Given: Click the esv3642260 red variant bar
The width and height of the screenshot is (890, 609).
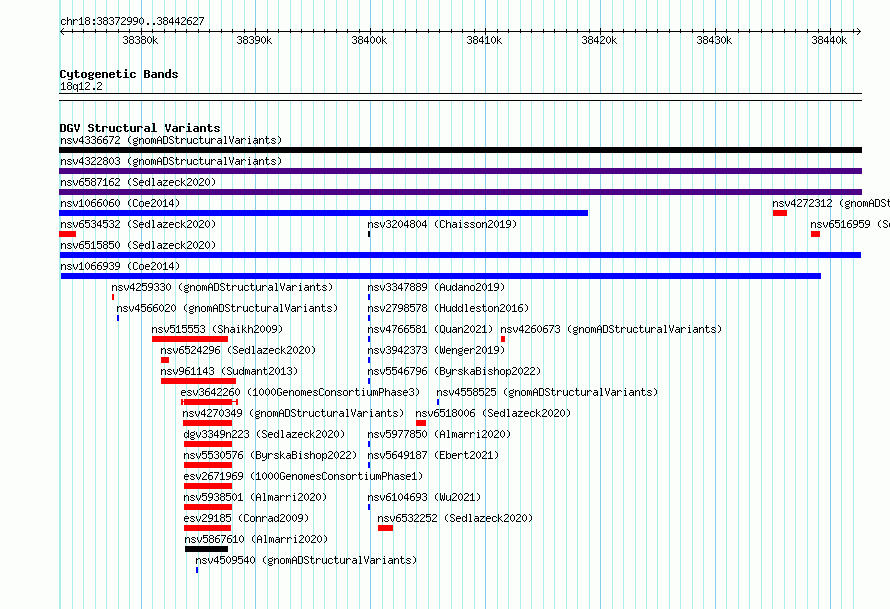Looking at the screenshot, I should click(209, 402).
